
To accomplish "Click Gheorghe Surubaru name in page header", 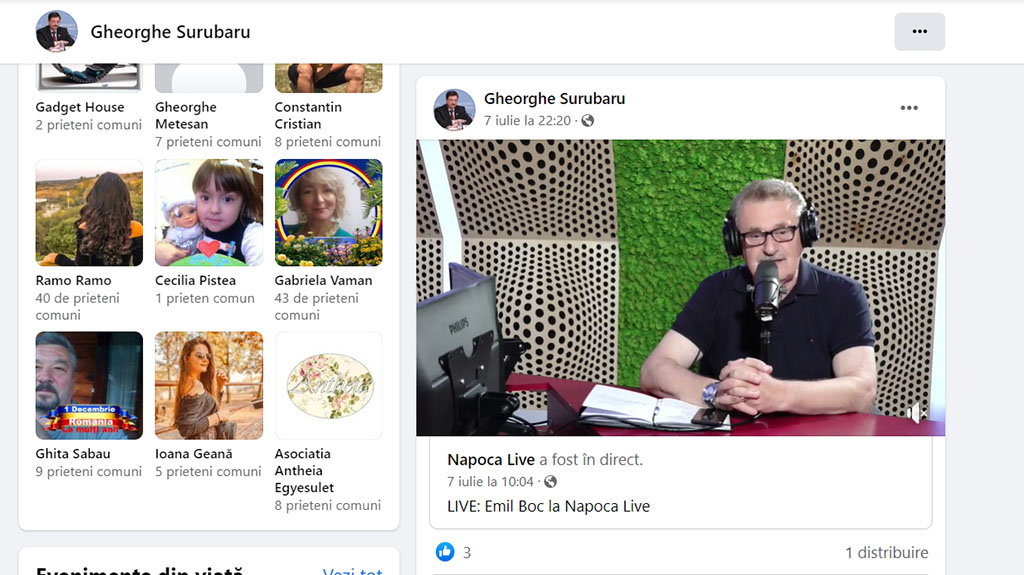I will point(170,32).
